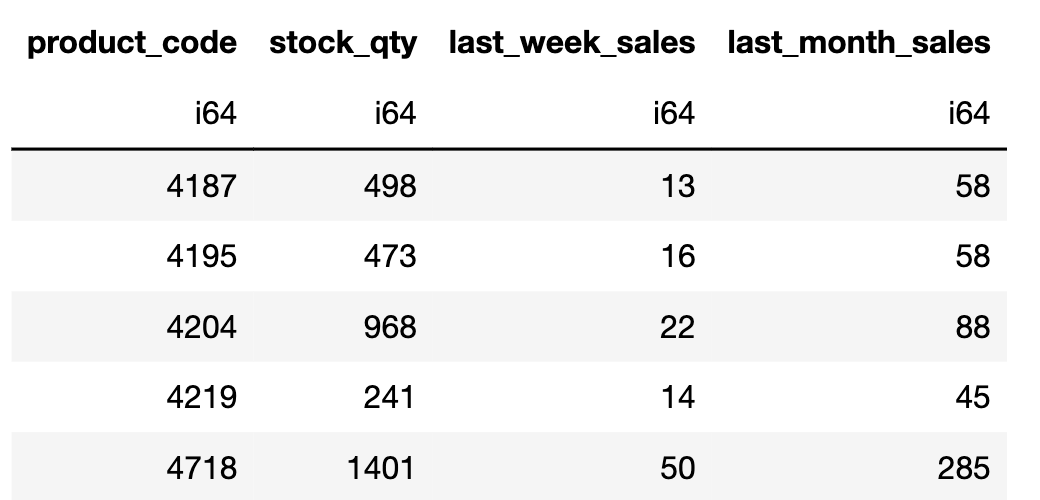
Task: Click last month sales value 285
Action: tap(964, 467)
